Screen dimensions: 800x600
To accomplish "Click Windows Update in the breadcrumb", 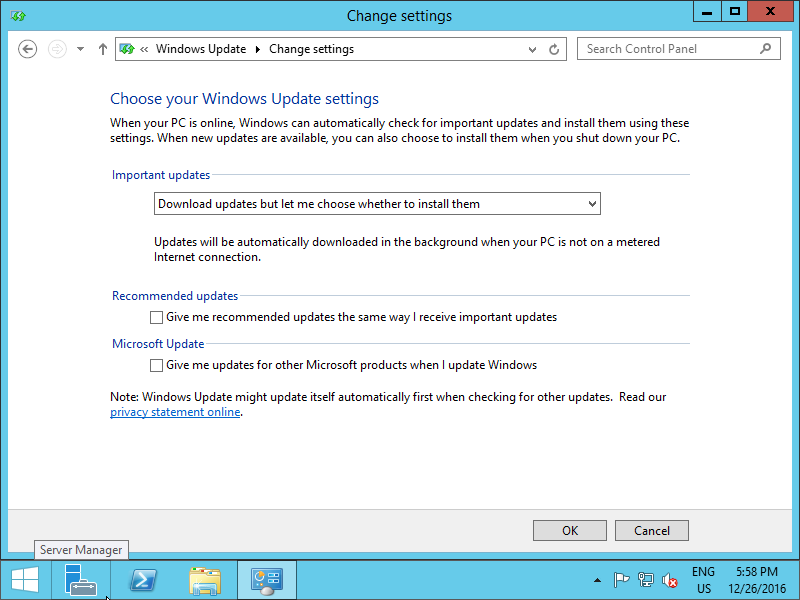I will 200,49.
